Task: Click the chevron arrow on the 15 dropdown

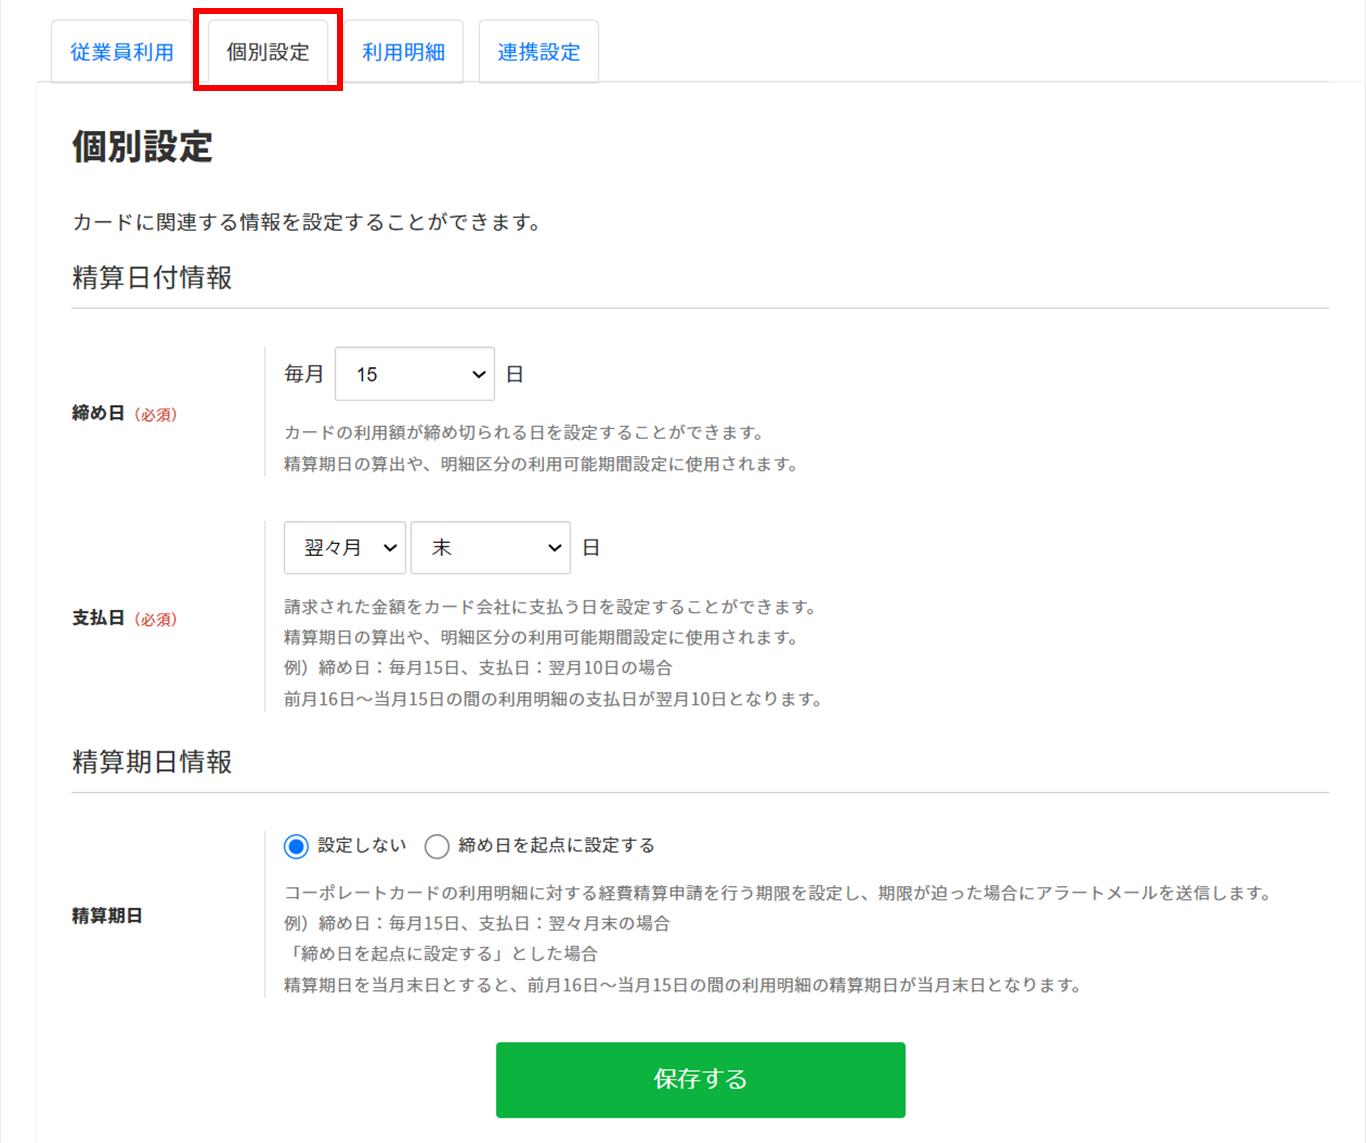Action: coord(478,374)
